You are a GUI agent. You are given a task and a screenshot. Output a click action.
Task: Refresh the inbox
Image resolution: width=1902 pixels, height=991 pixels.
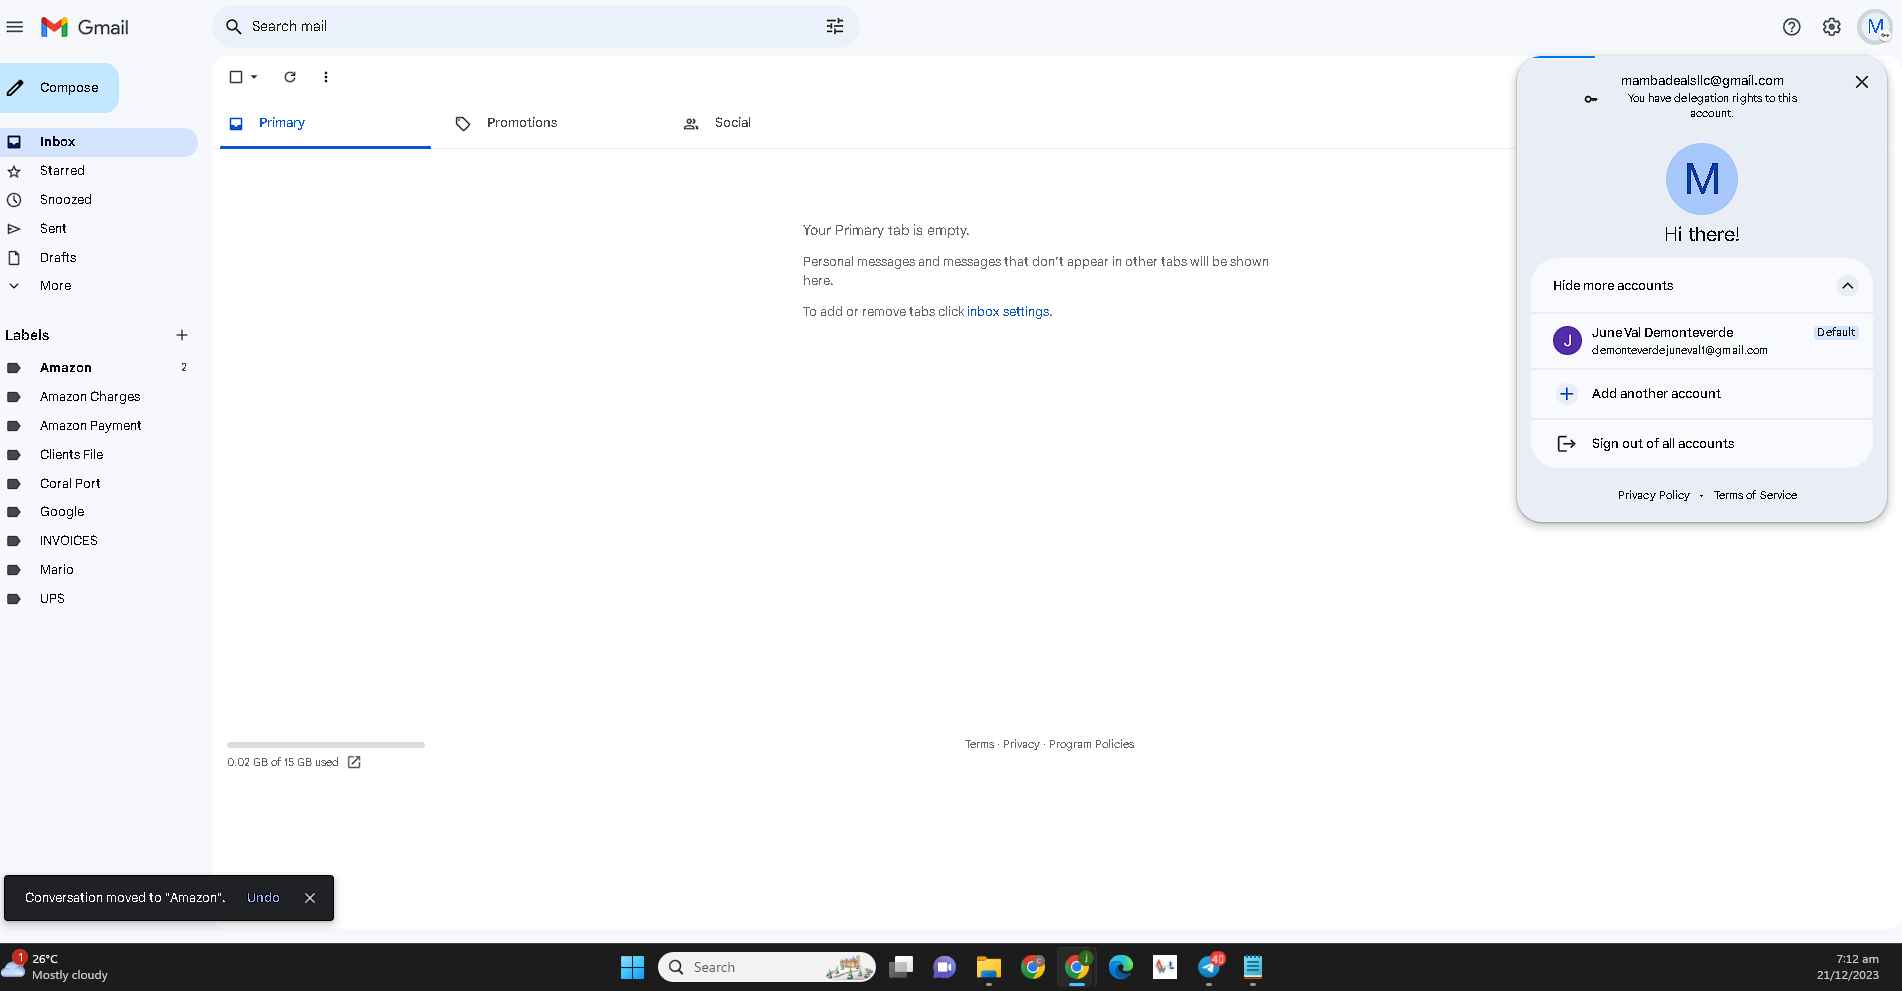pos(290,77)
